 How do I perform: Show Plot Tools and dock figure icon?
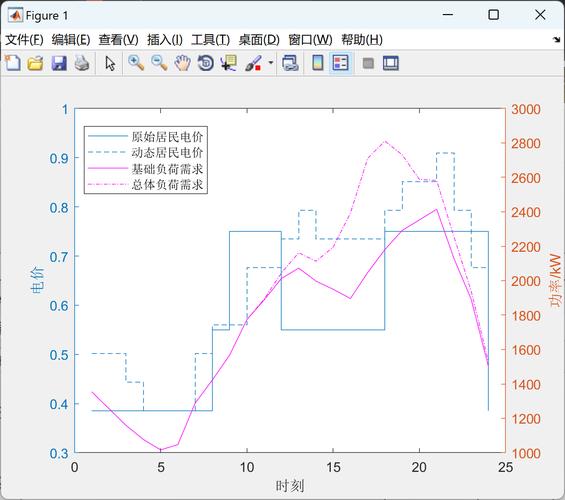(x=391, y=63)
